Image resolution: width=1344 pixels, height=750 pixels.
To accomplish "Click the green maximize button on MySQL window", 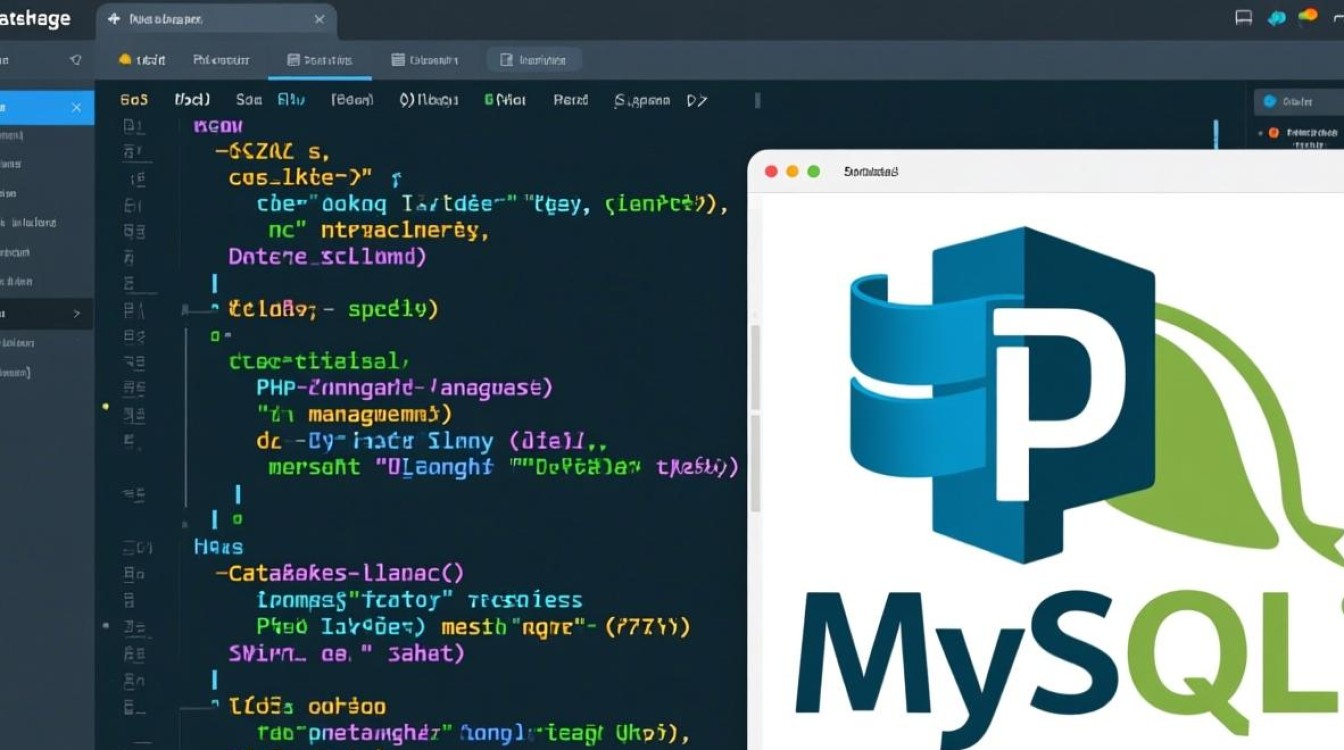I will 813,171.
